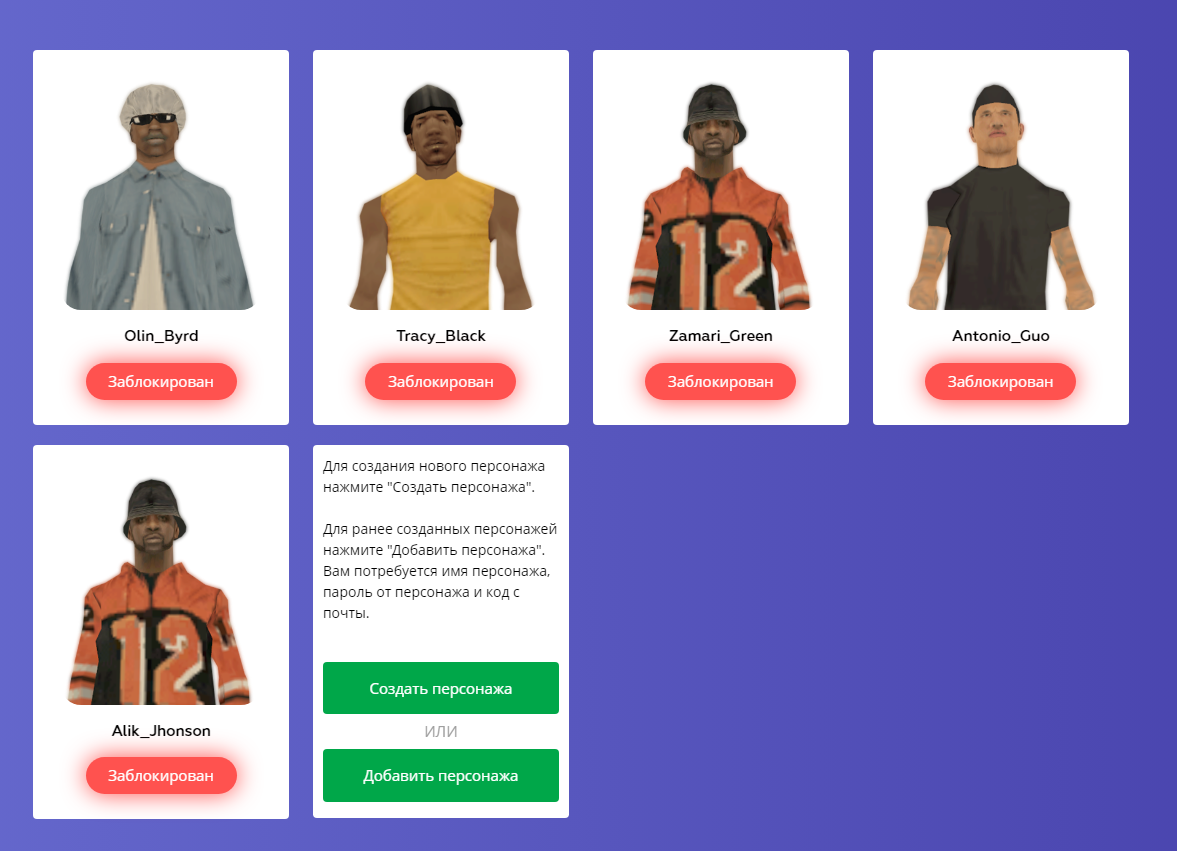Screen dimensions: 1177x851
Task: Open the Zamari_Green character image
Action: (x=720, y=196)
